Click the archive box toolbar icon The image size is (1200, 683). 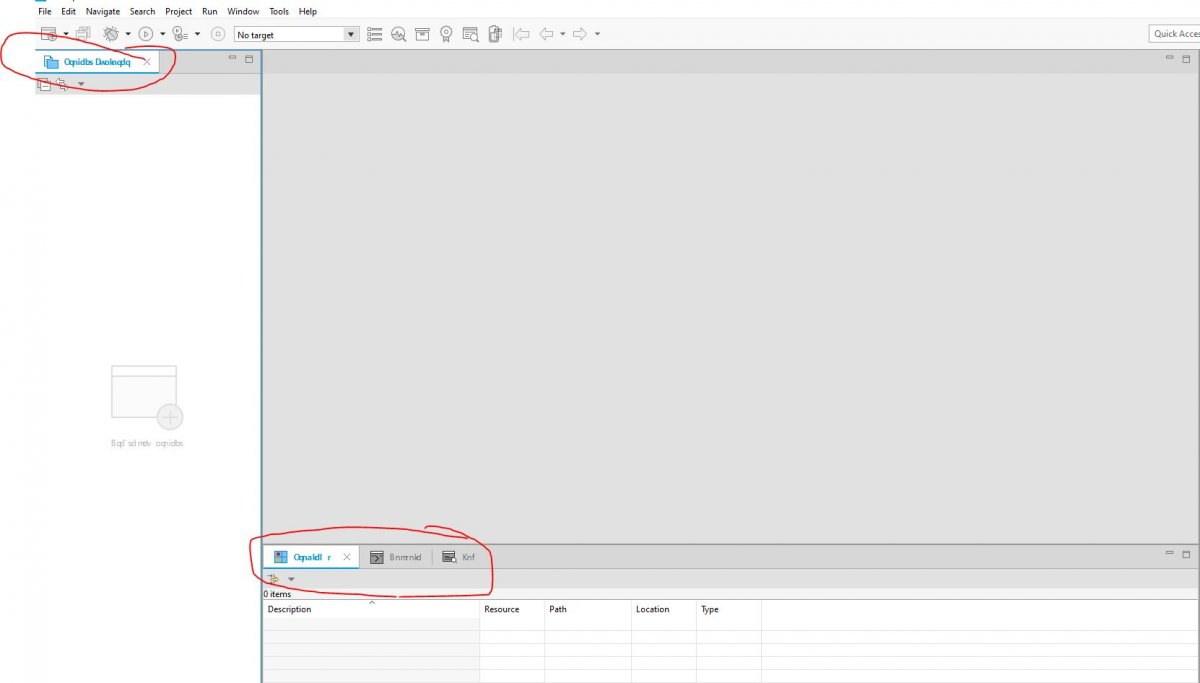coord(422,34)
